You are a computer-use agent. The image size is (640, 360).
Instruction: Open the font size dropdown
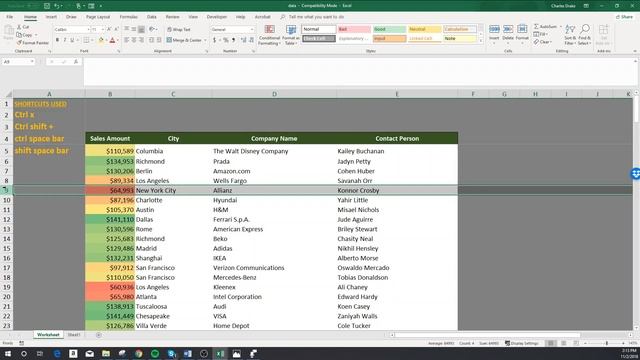(102, 29)
